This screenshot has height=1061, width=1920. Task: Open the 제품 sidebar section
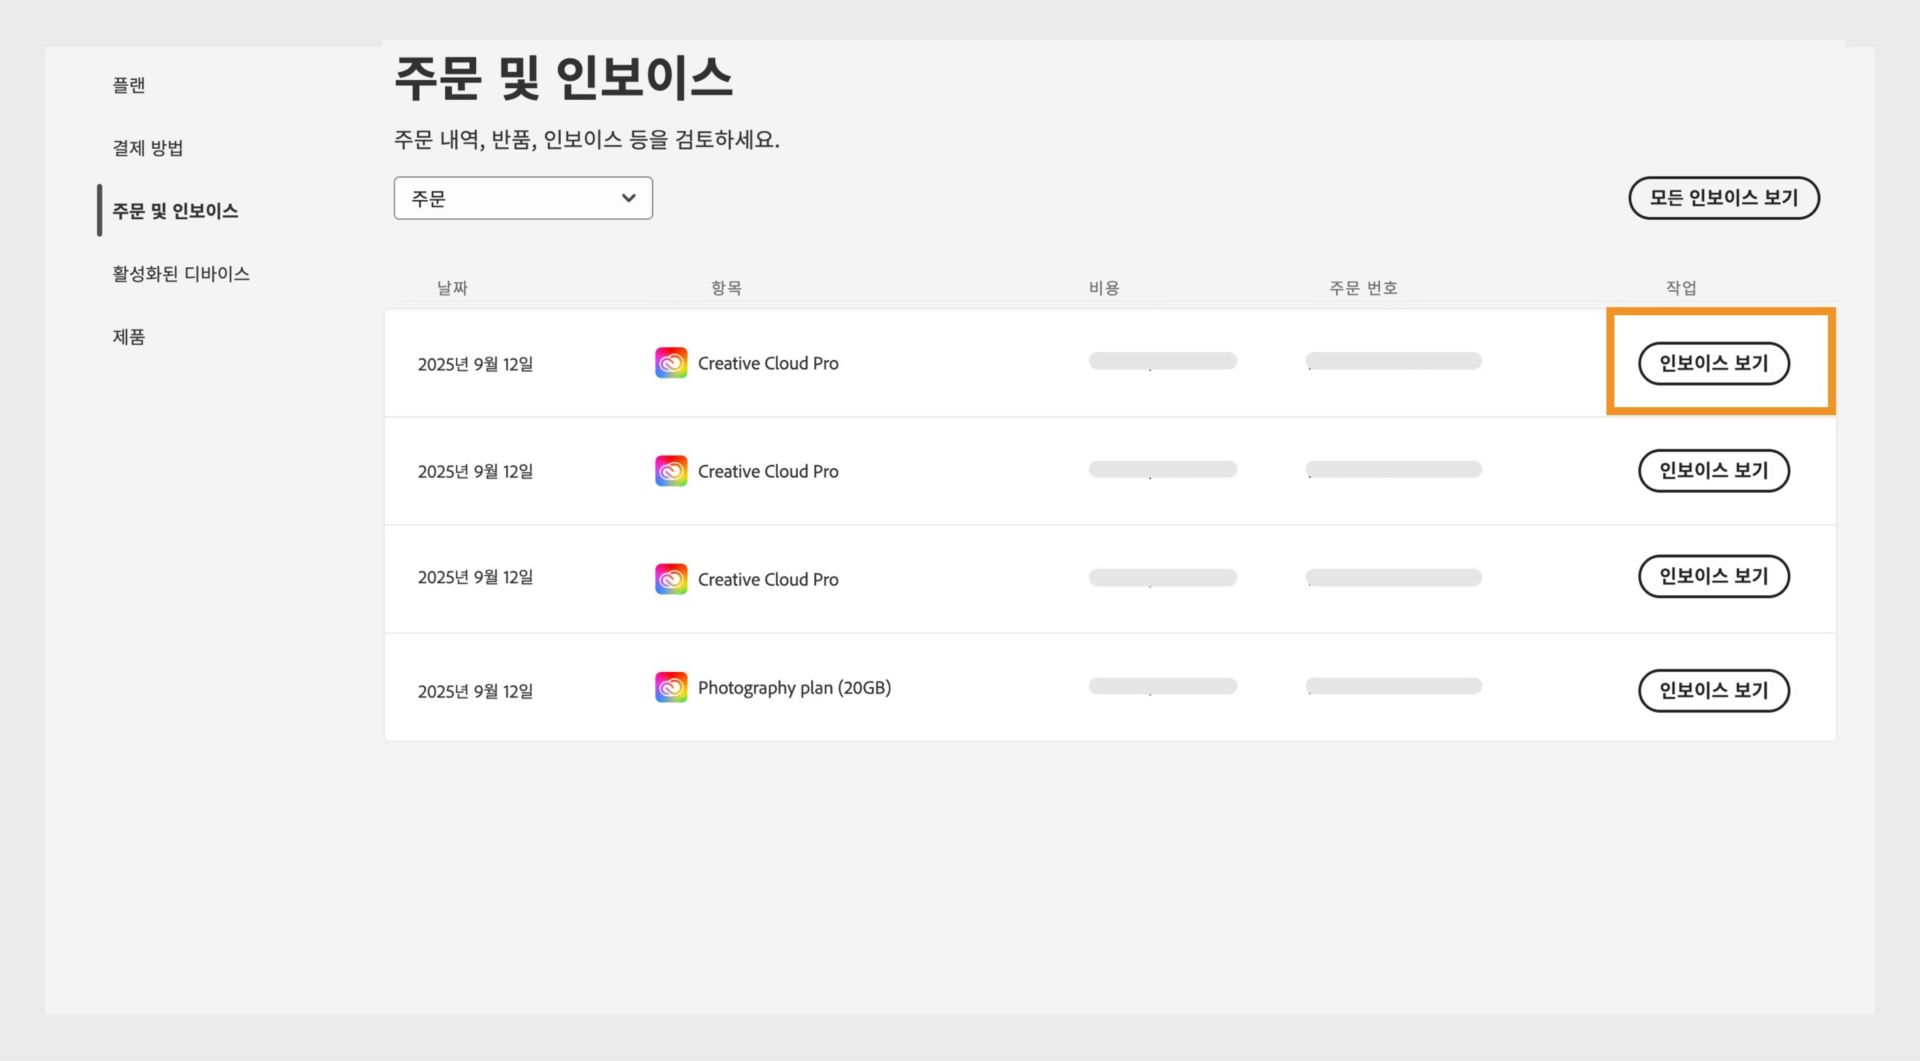pyautogui.click(x=128, y=337)
